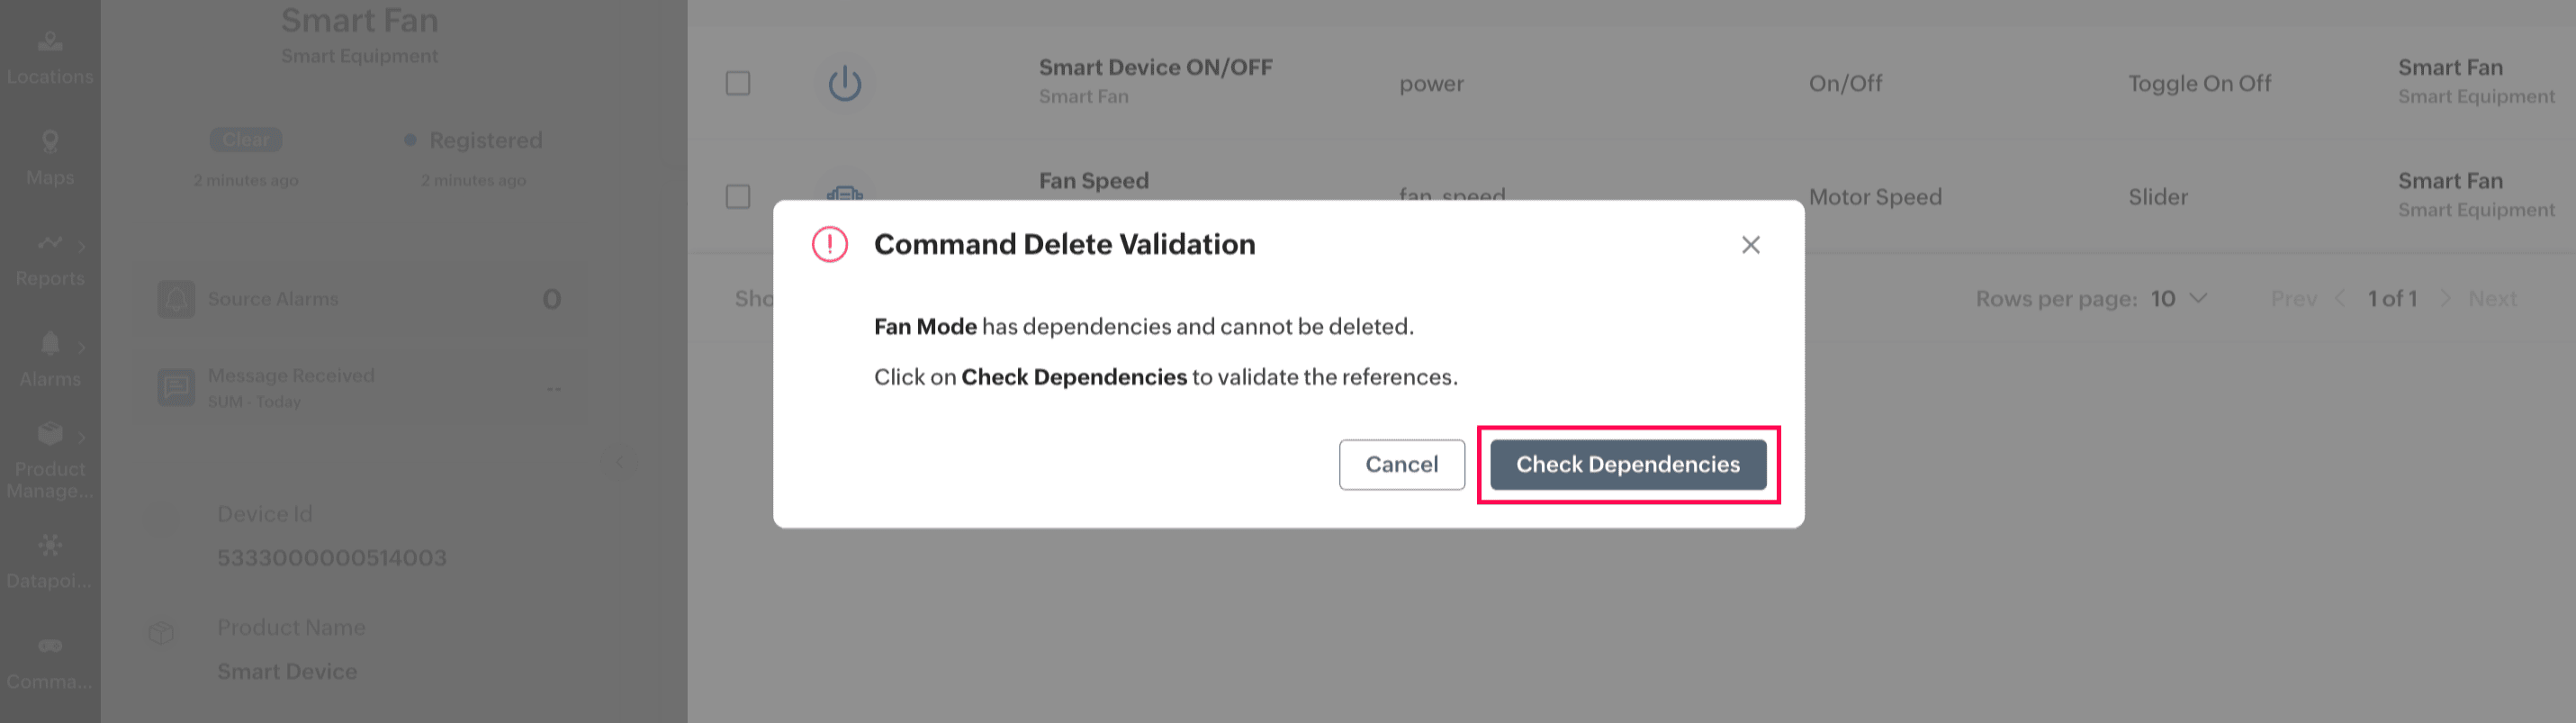Click the power icon for Smart Device ON/OFF

[x=845, y=83]
